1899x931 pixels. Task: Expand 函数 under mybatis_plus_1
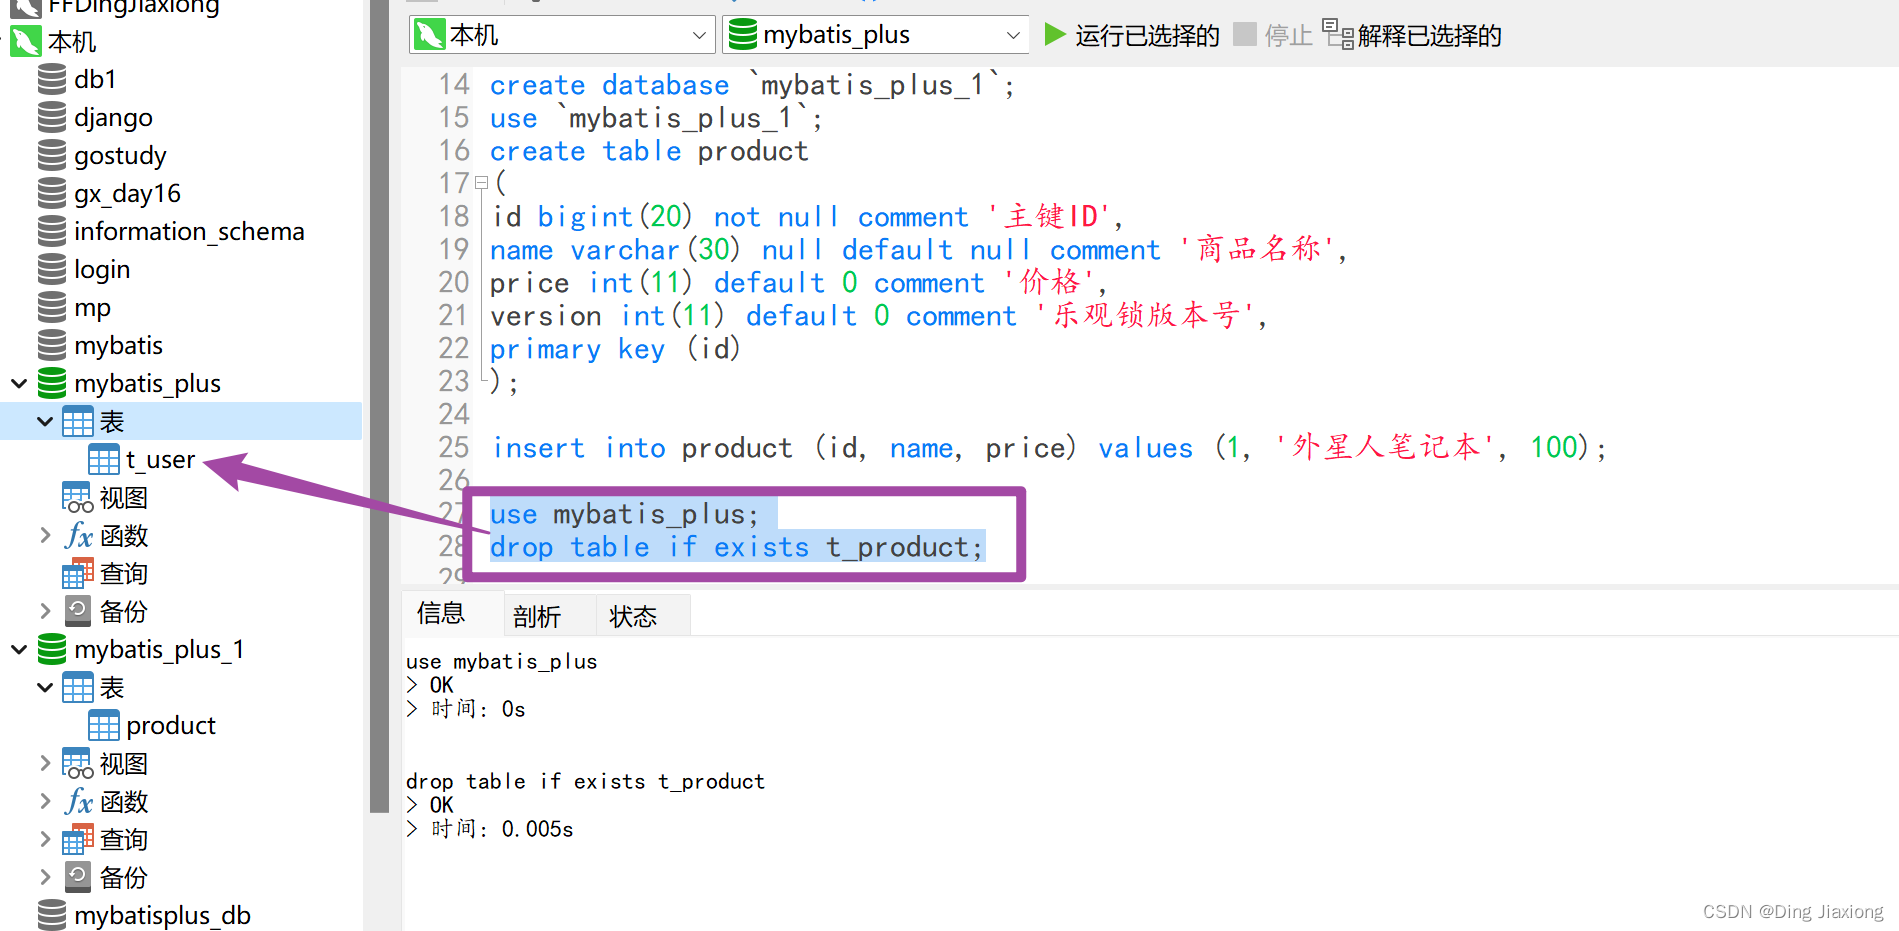point(45,801)
